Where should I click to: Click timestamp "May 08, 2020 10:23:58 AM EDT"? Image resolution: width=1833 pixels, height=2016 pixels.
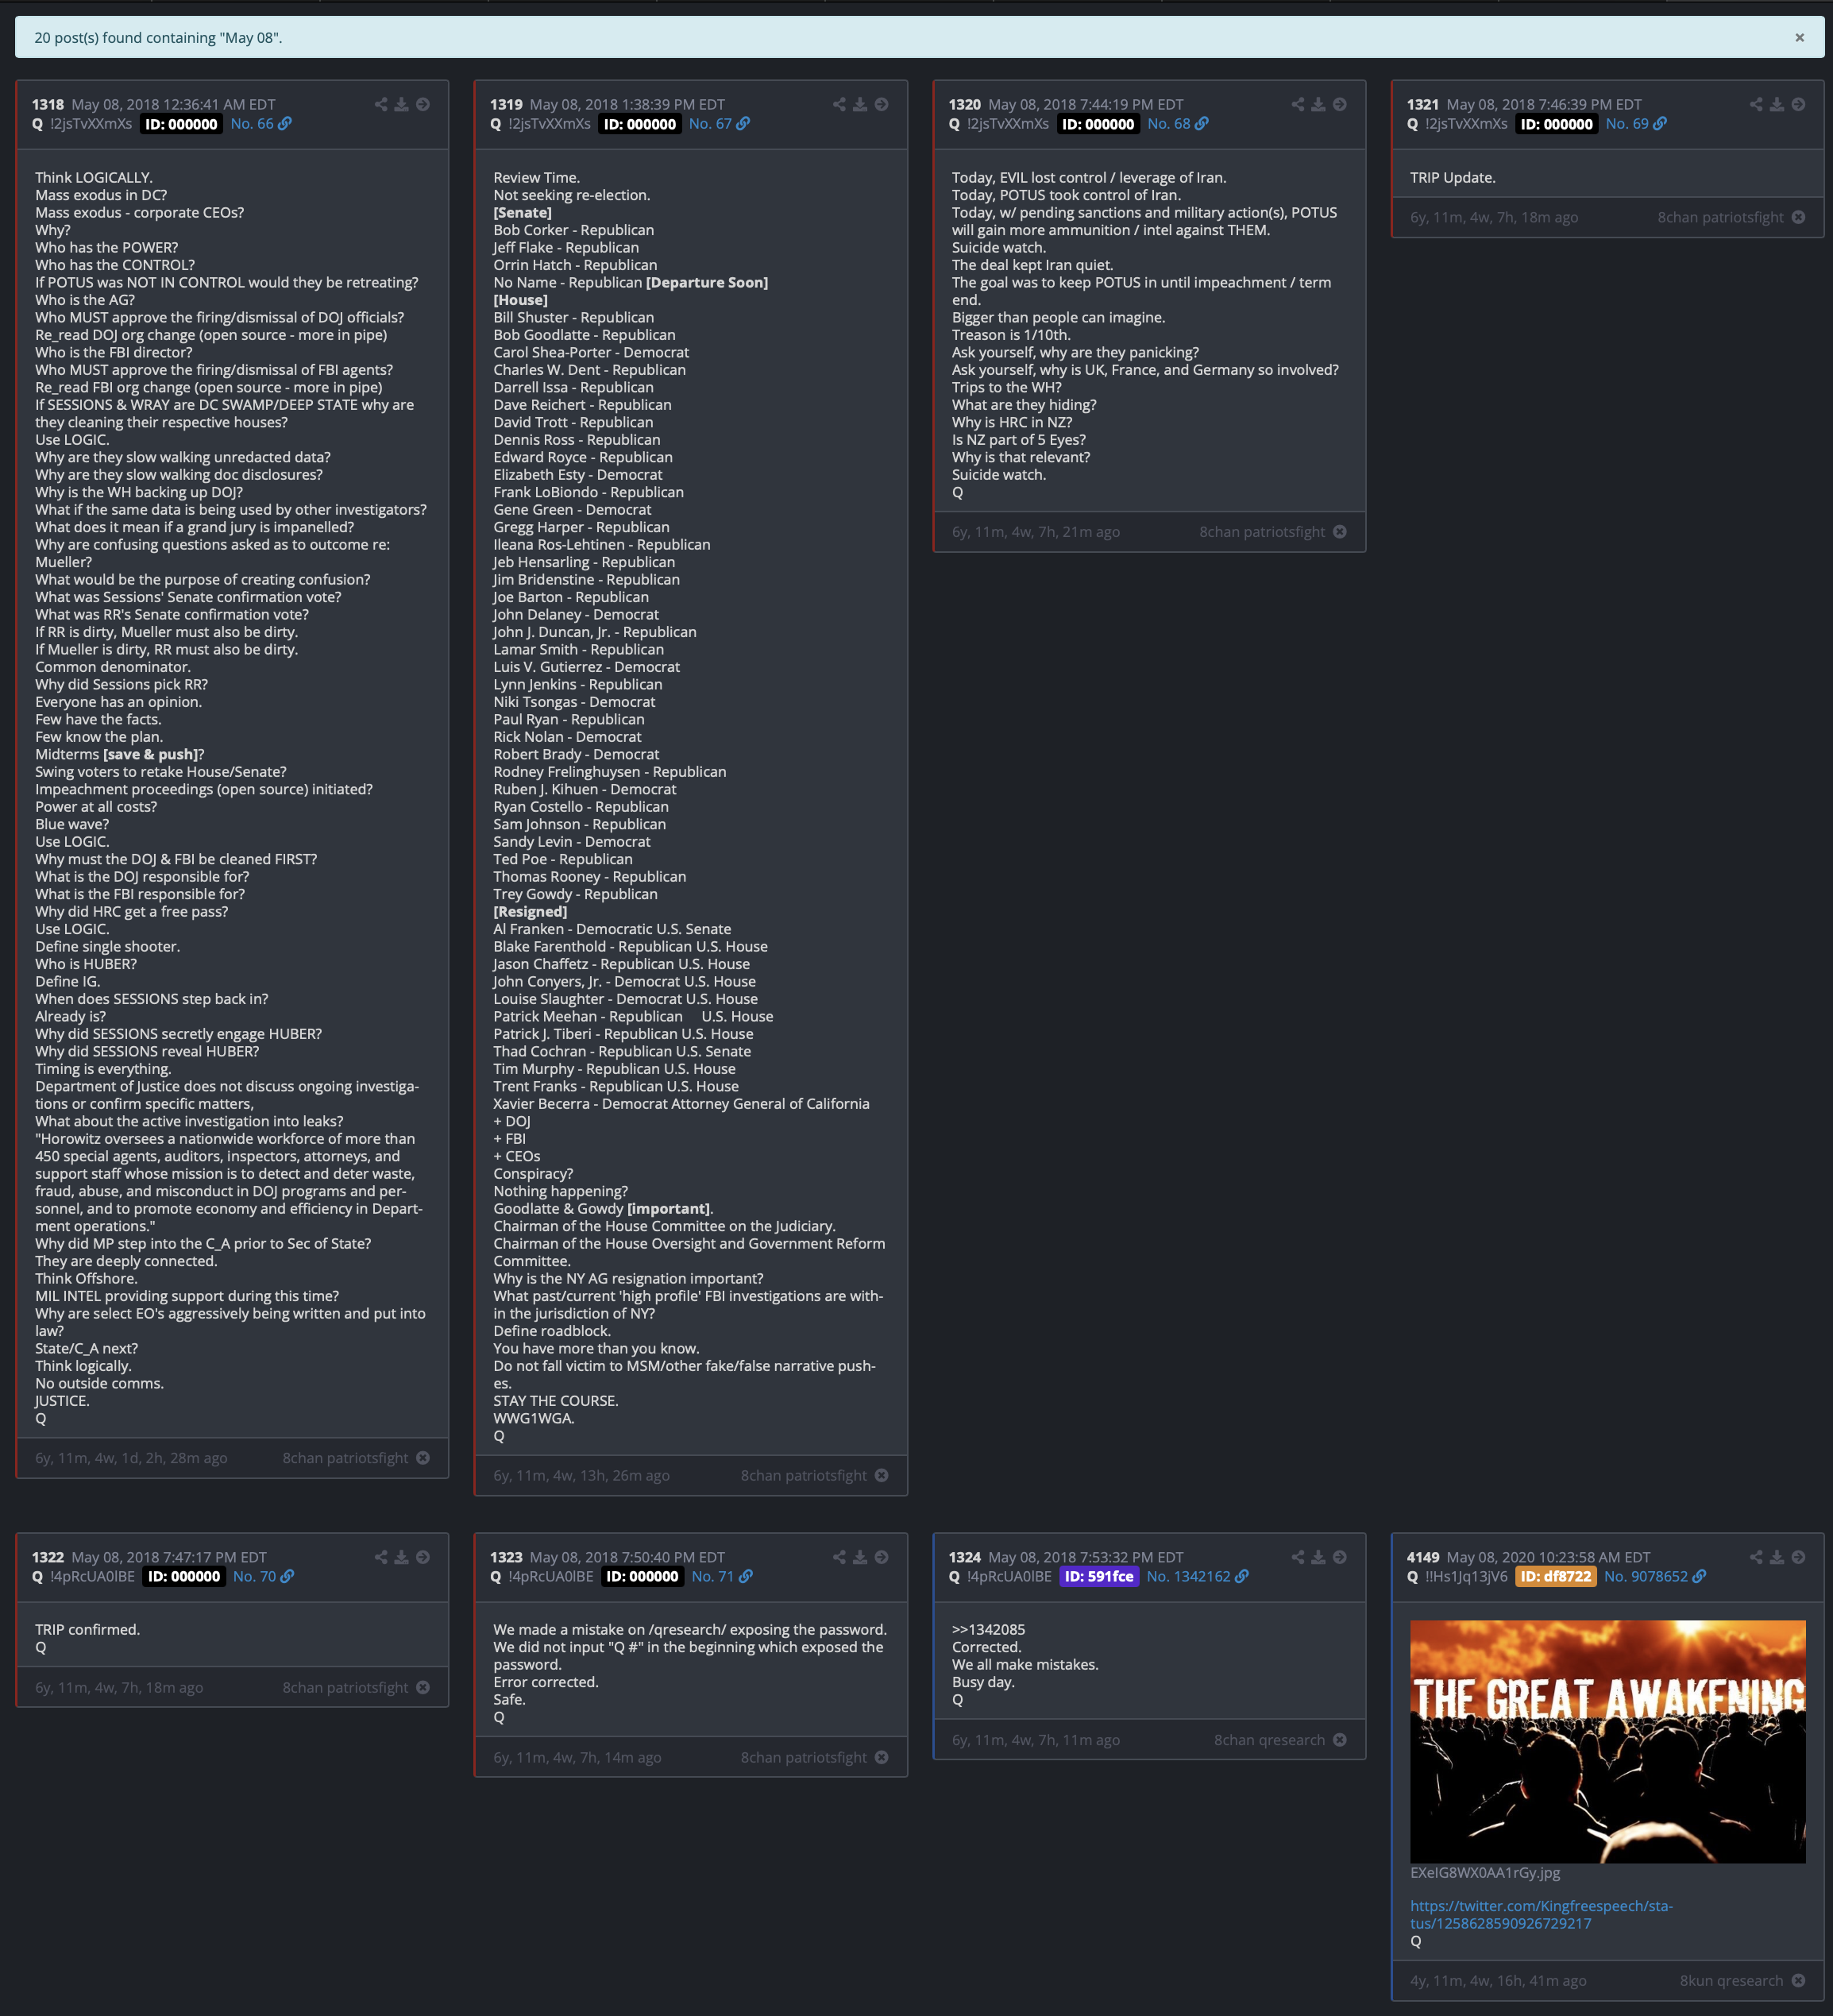pos(1548,1557)
